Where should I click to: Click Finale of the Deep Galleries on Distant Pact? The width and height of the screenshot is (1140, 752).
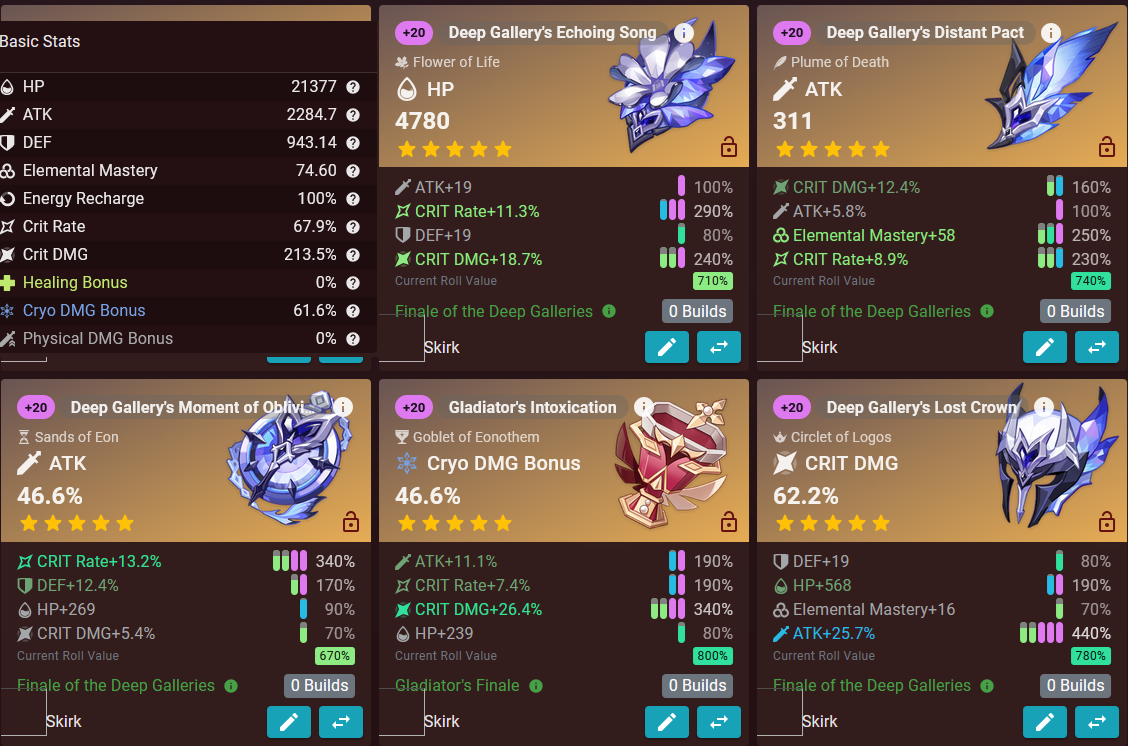tap(871, 312)
